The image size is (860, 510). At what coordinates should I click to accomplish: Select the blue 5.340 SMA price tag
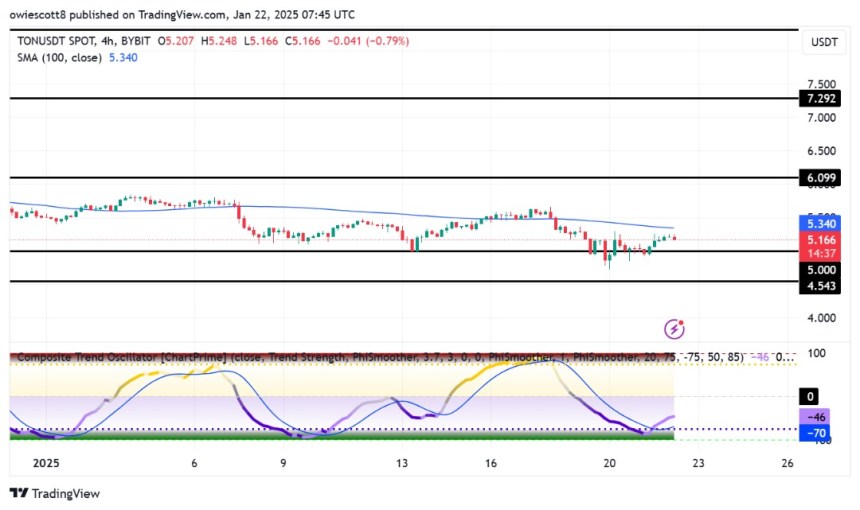[821, 224]
